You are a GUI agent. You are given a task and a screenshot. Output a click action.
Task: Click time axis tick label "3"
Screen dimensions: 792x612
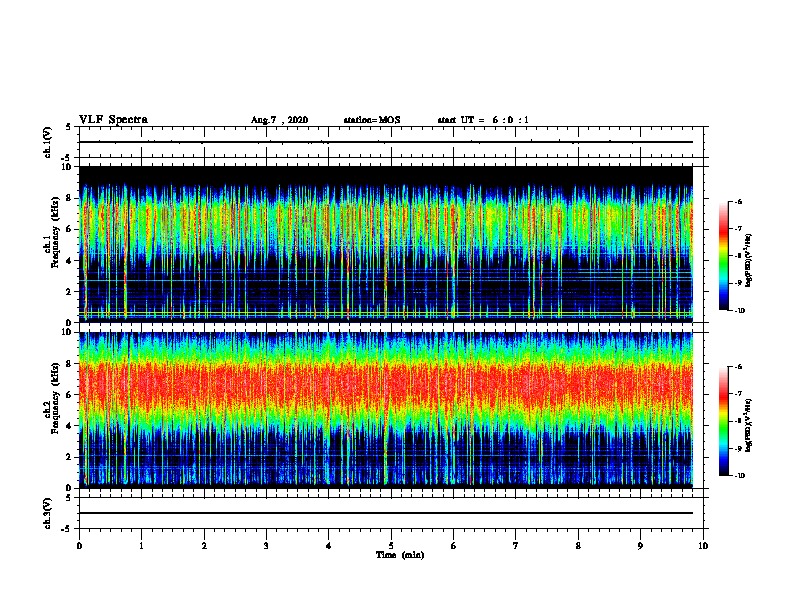(x=266, y=546)
